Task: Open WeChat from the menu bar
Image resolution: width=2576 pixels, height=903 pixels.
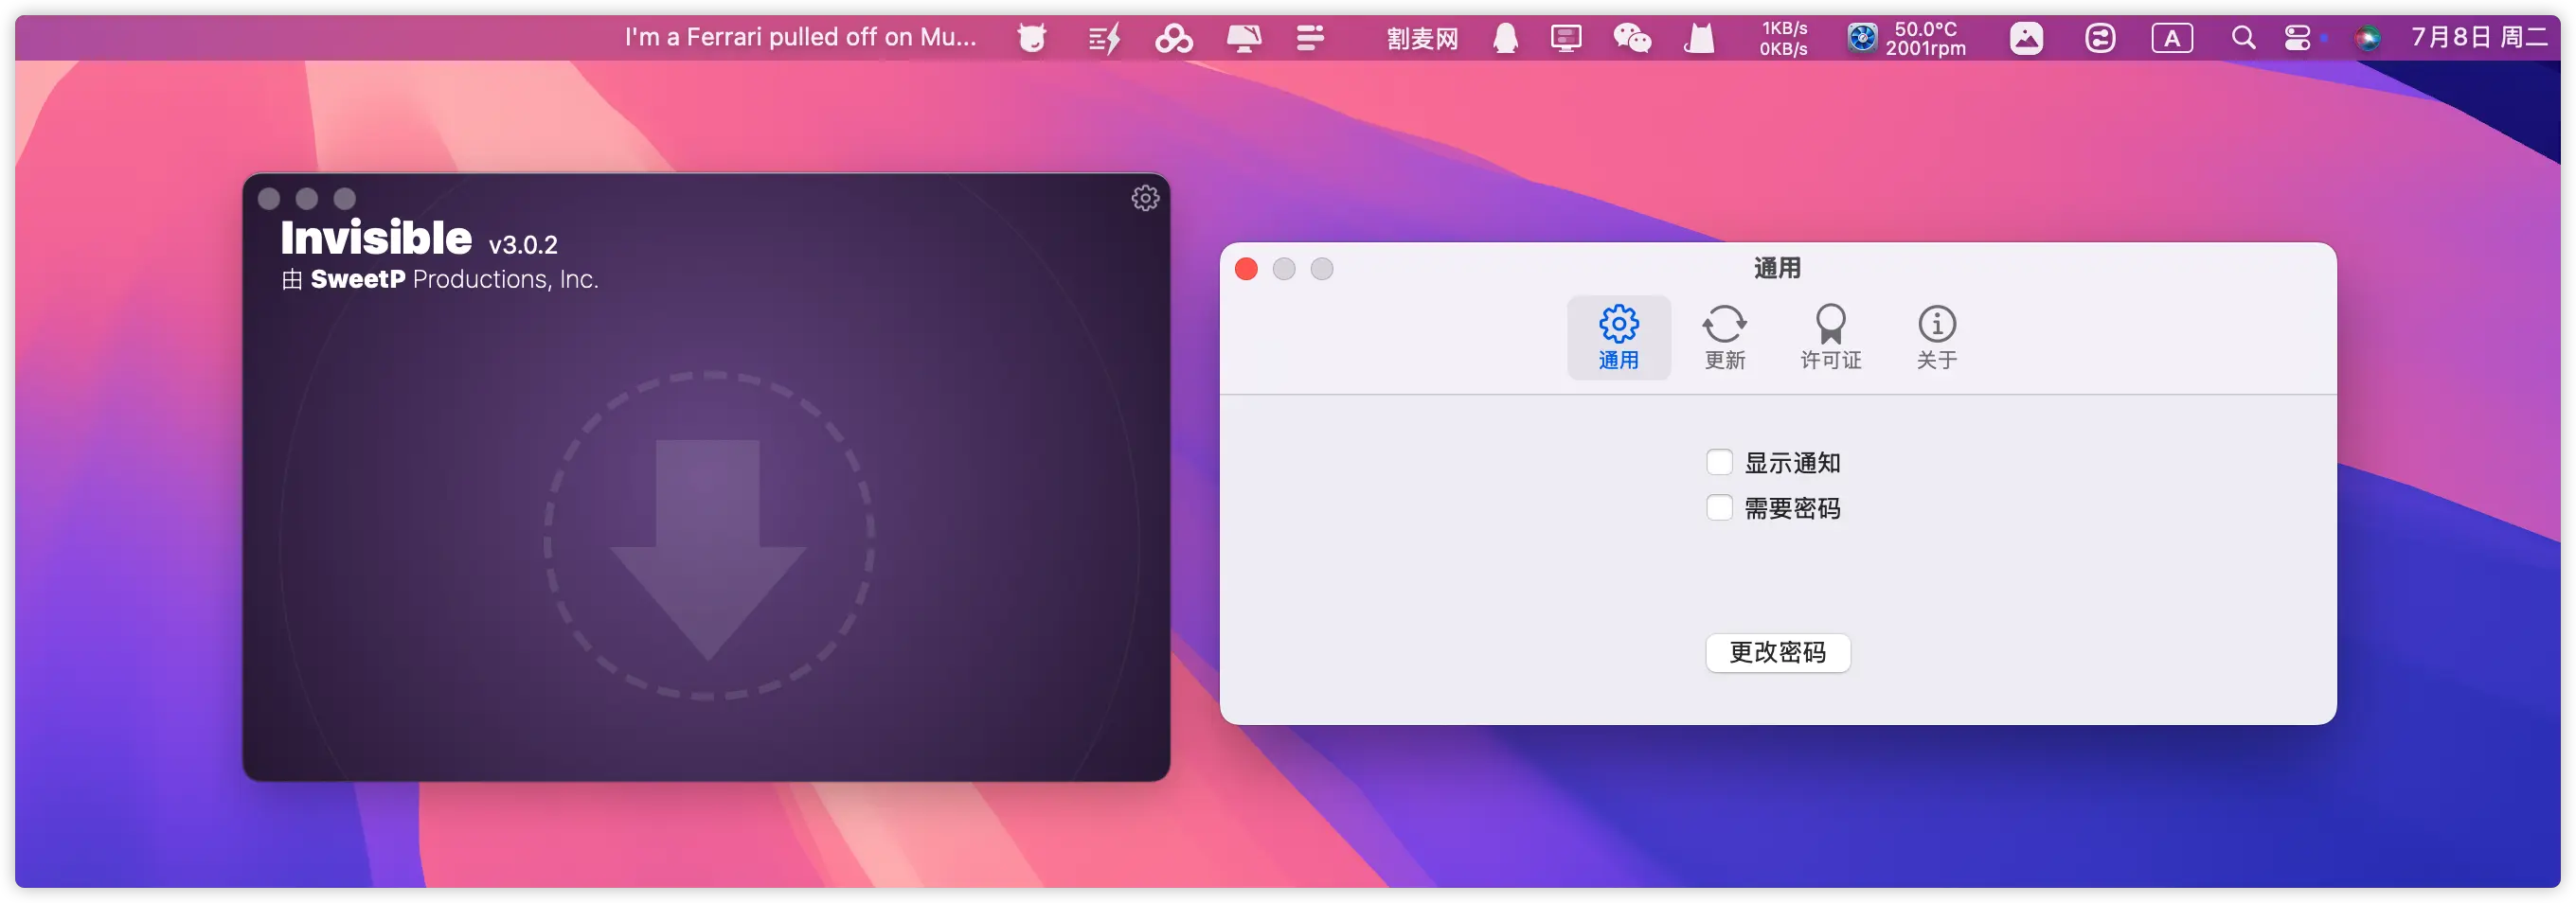Action: point(1632,38)
